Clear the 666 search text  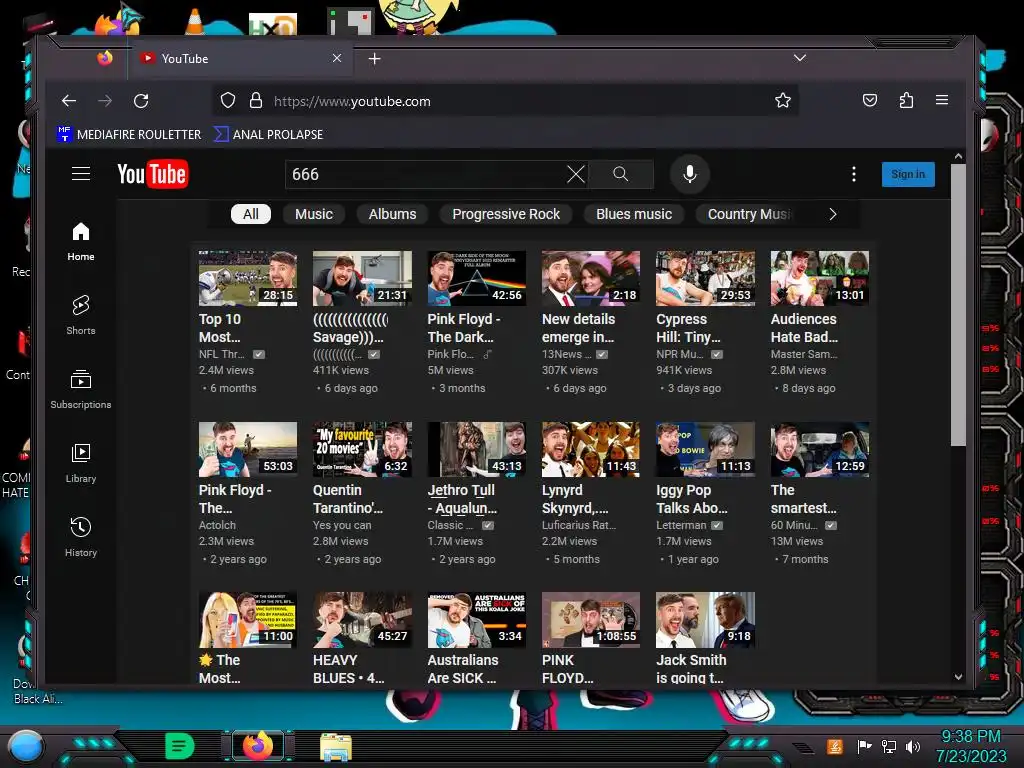[x=575, y=174]
